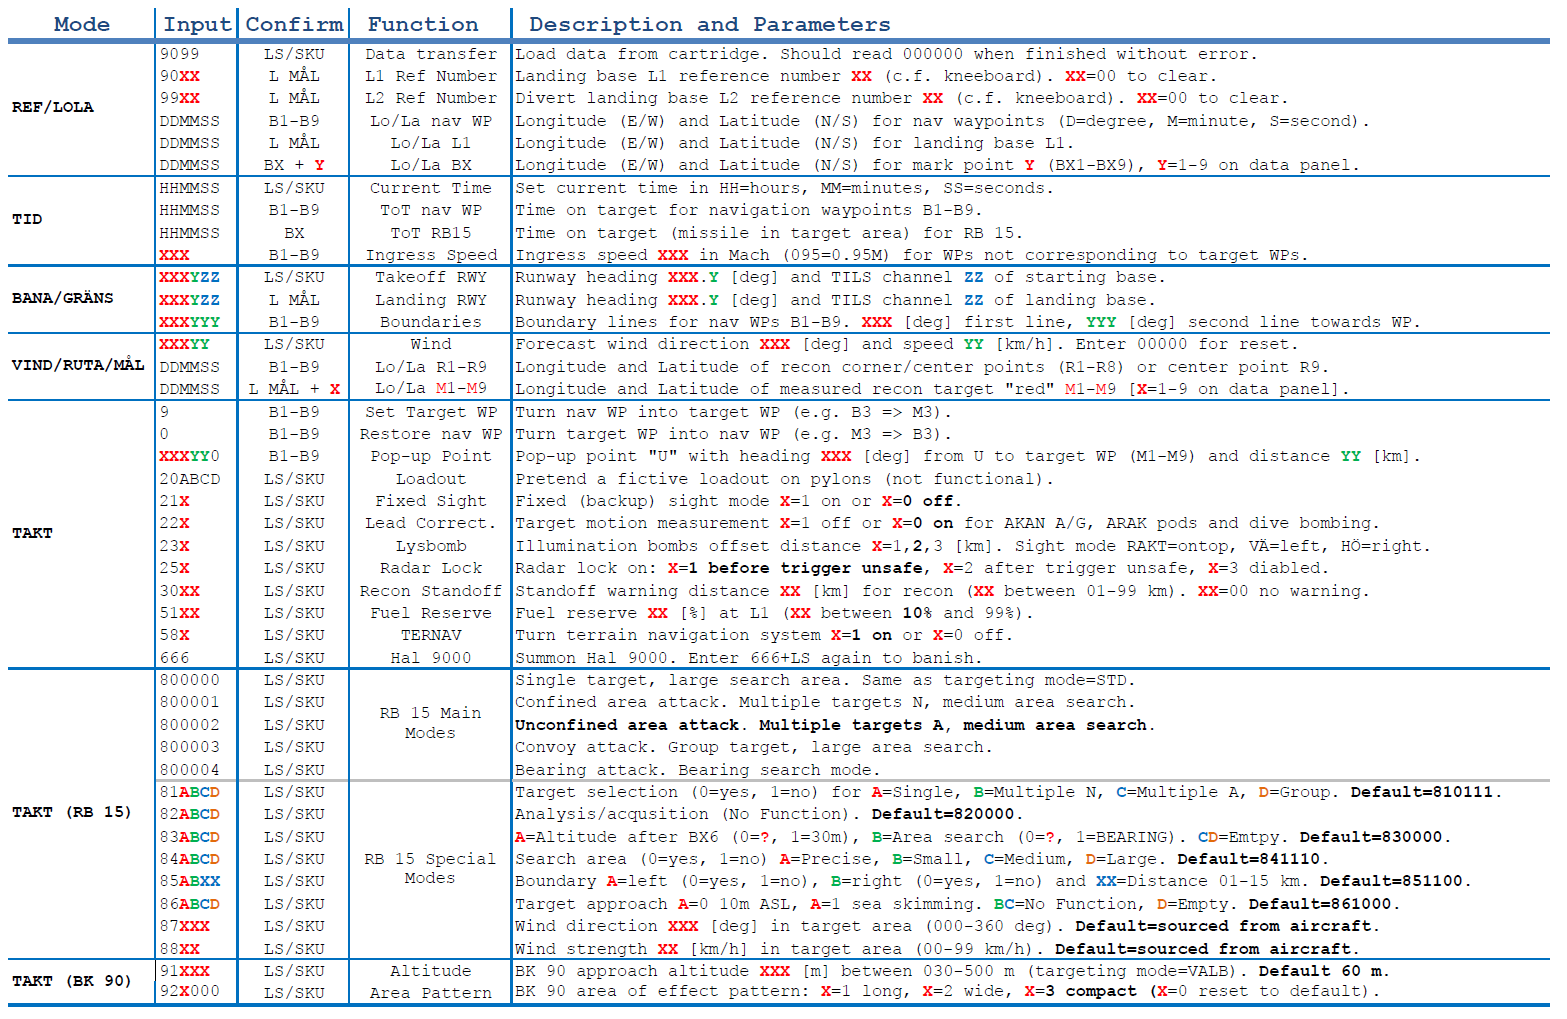Image resolution: width=1567 pixels, height=1019 pixels.
Task: Click the RB 15 Special Modes cell
Action: point(430,868)
